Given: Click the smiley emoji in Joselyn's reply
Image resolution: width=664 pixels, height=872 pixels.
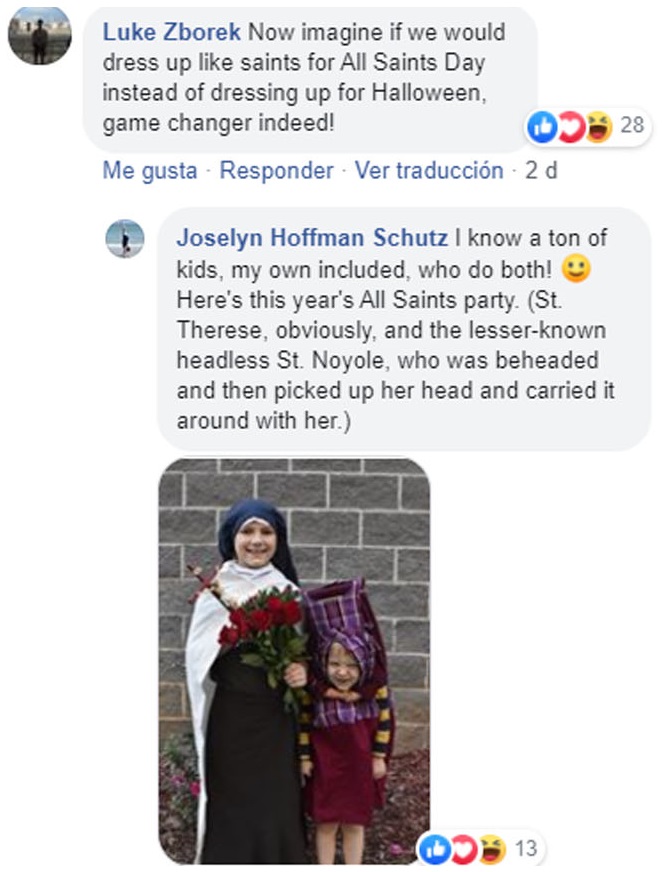Looking at the screenshot, I should pyautogui.click(x=576, y=269).
